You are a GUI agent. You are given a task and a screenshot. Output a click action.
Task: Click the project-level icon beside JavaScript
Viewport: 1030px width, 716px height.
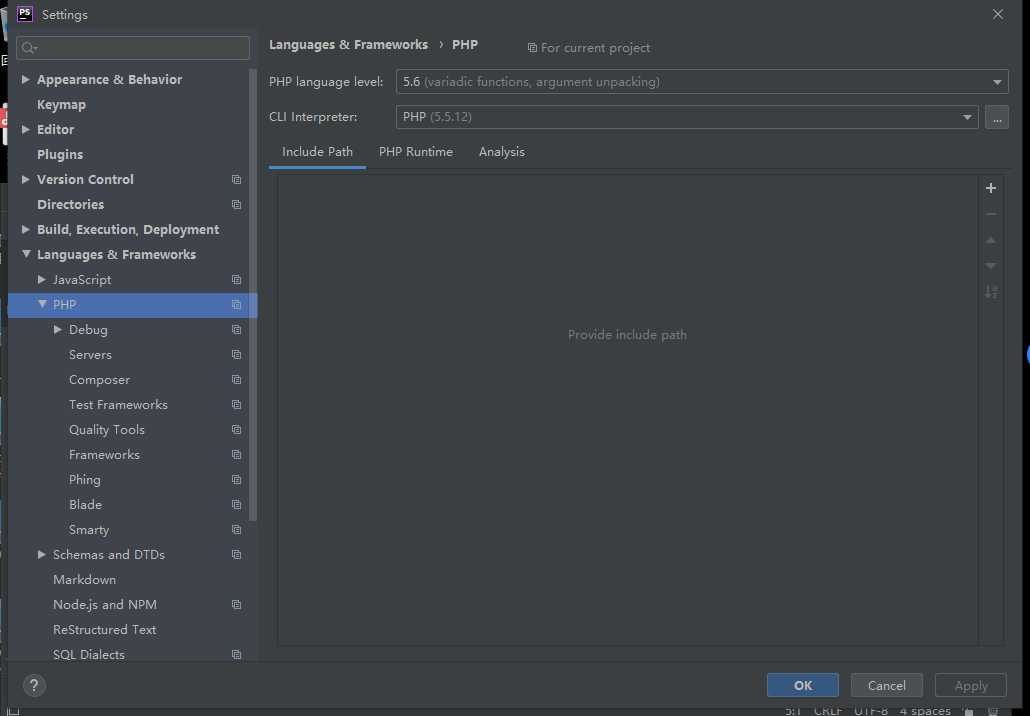(x=236, y=280)
